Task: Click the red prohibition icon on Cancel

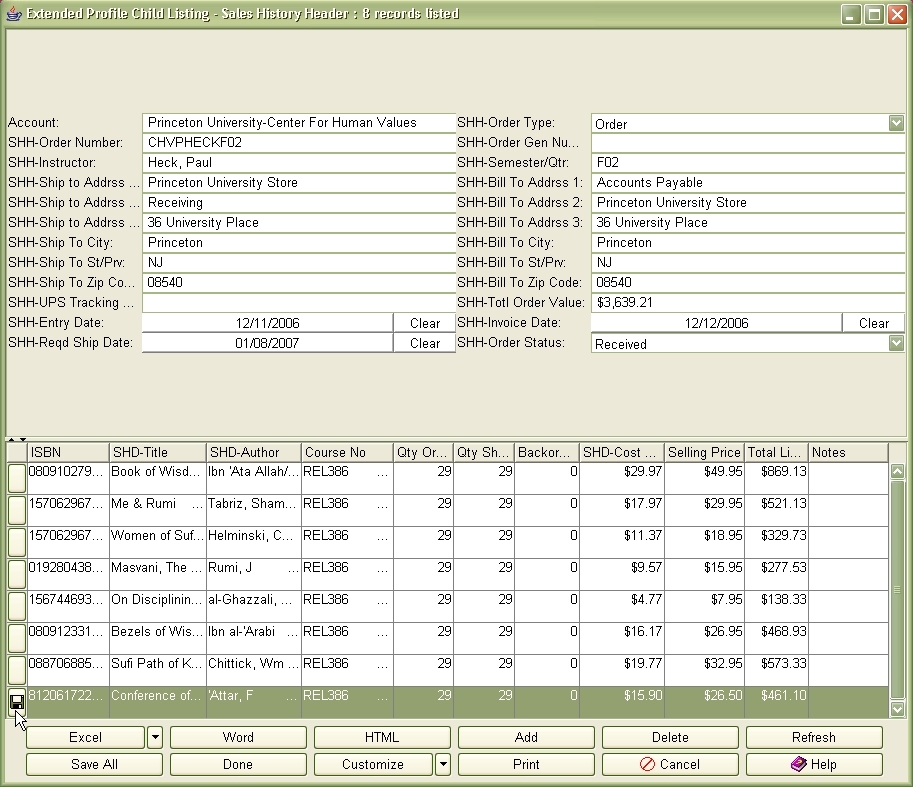Action: click(649, 764)
